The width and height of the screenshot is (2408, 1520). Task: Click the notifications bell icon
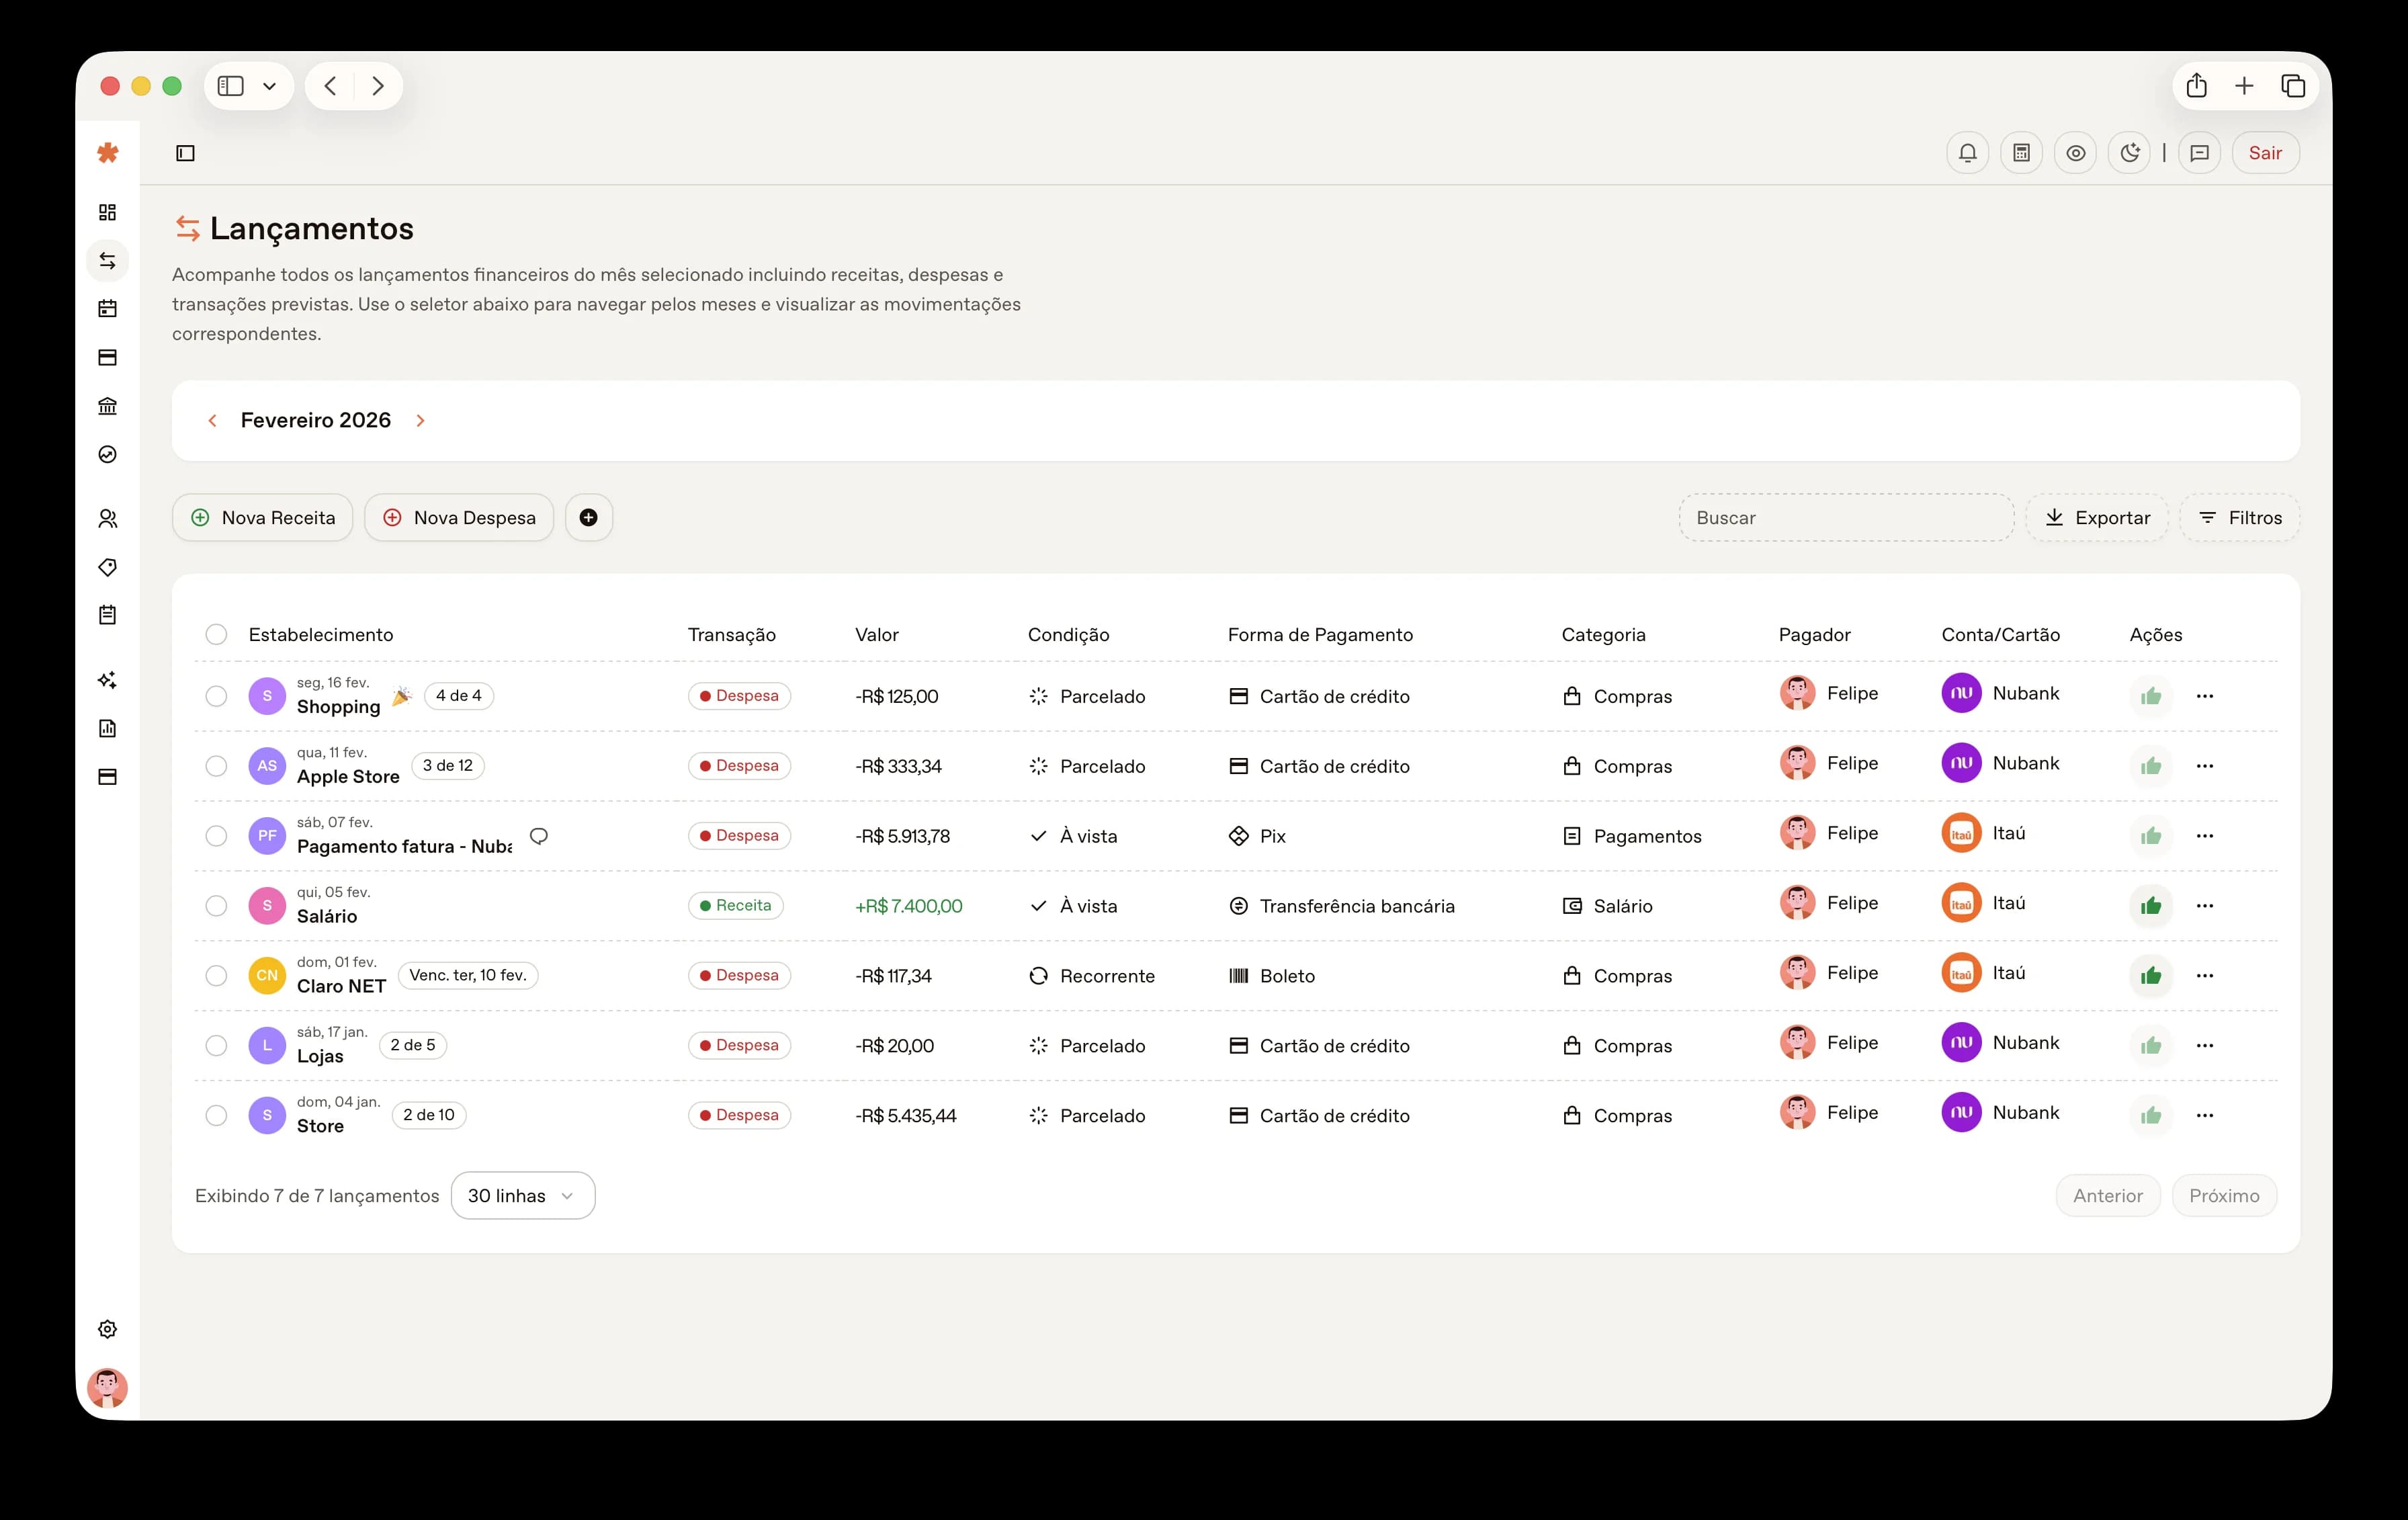click(x=1967, y=153)
